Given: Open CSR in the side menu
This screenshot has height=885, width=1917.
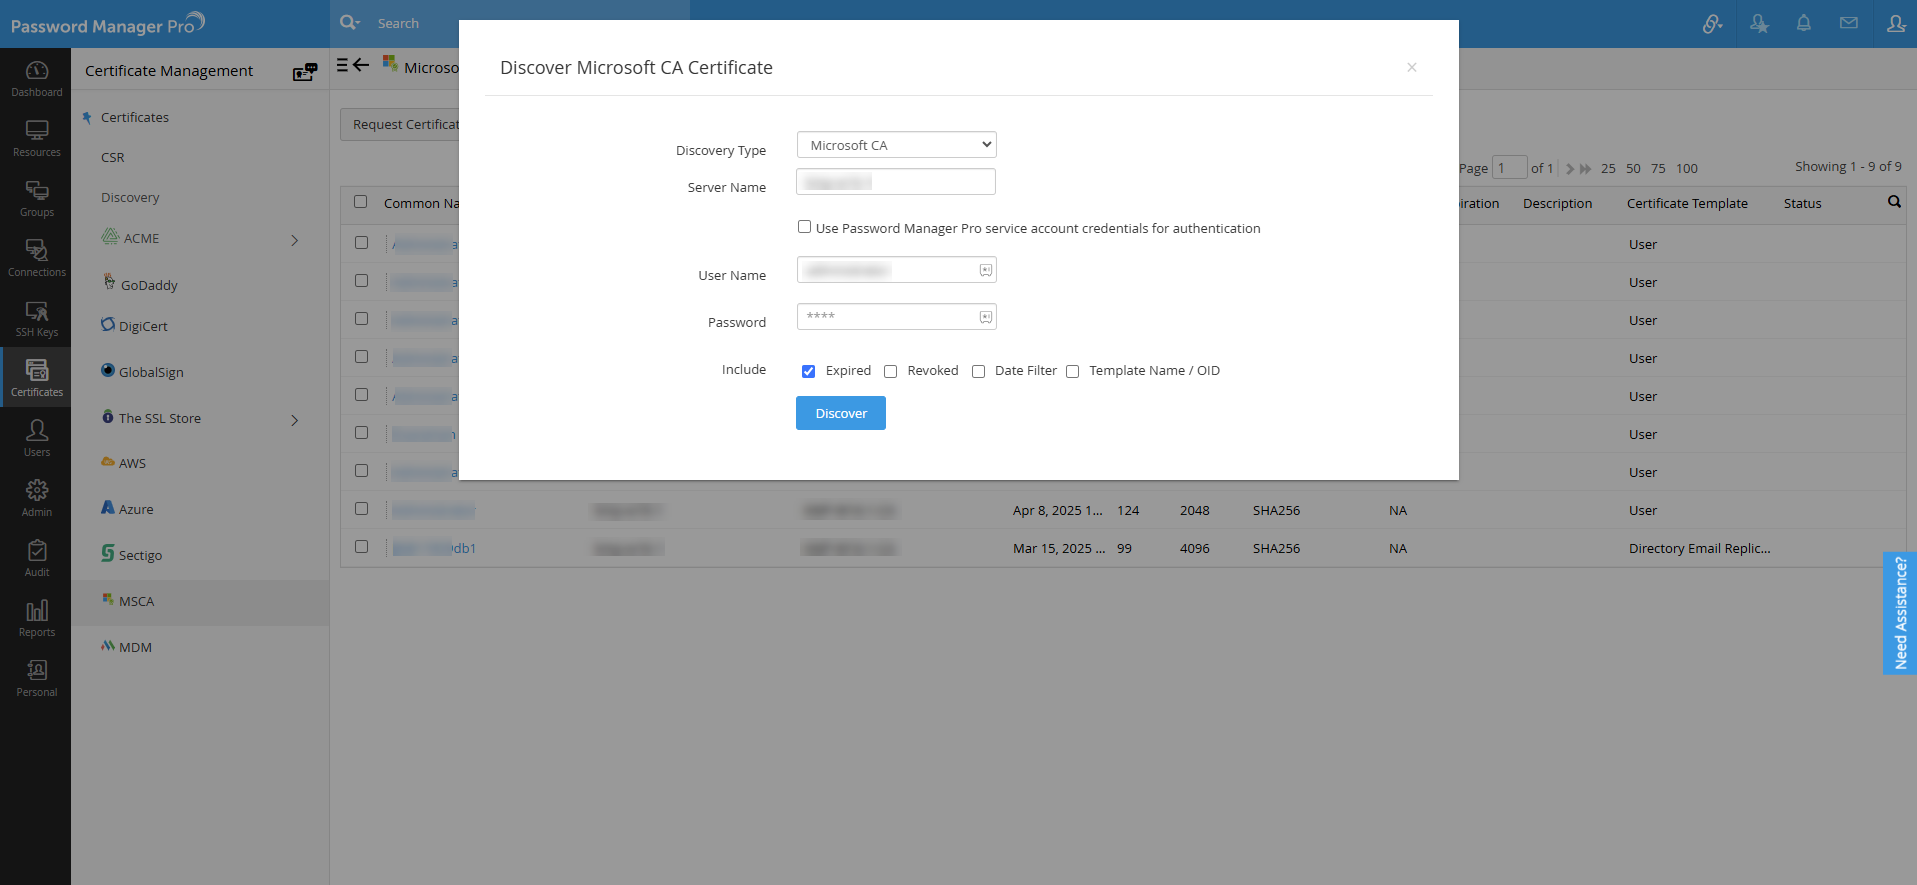Looking at the screenshot, I should click(x=112, y=157).
